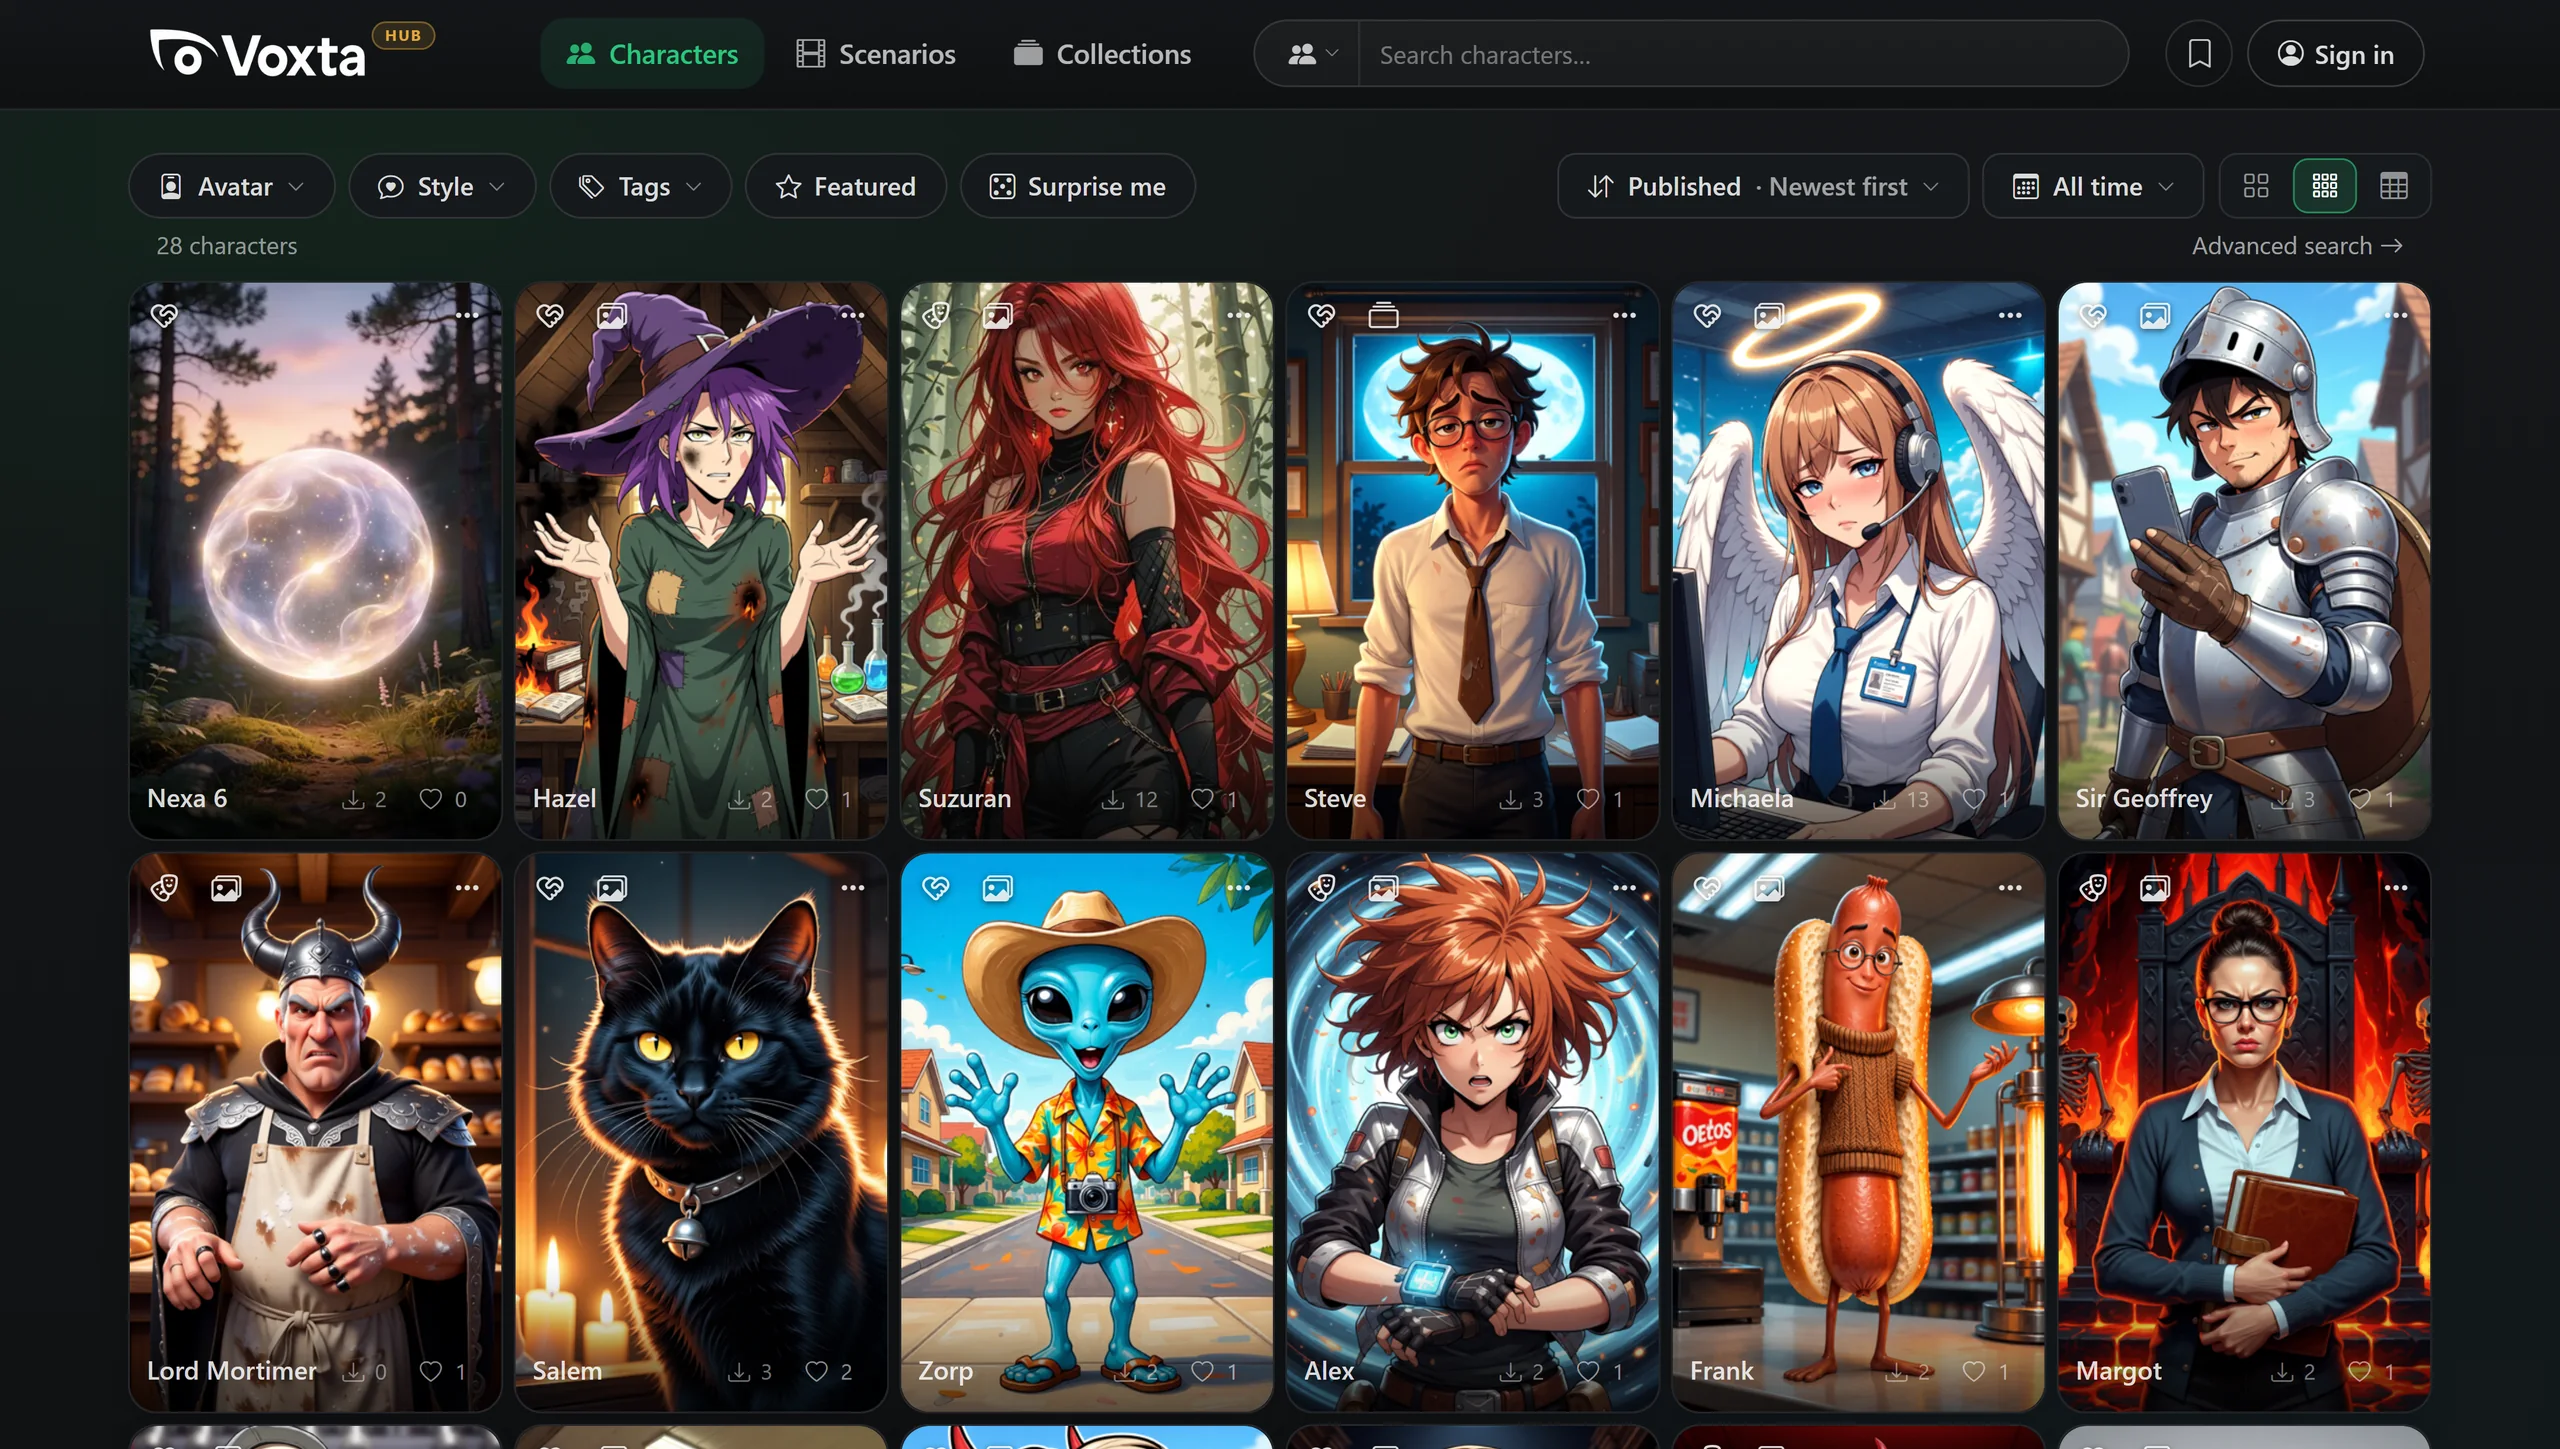
Task: Open the three-dot menu on Michaela card
Action: [2010, 315]
